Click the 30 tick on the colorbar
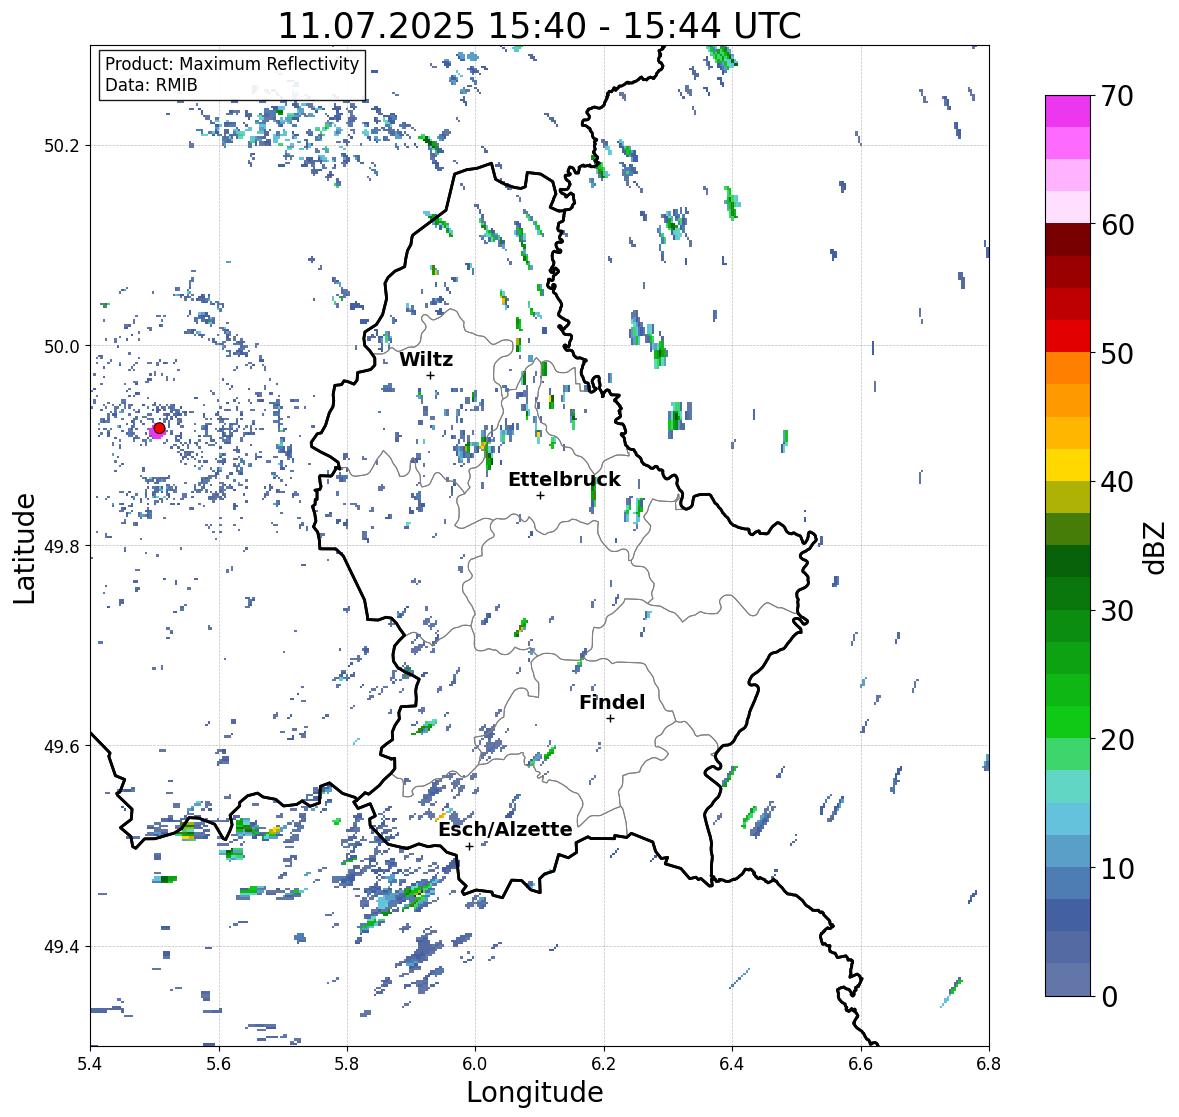Viewport: 1179px width, 1117px height. pos(1117,611)
